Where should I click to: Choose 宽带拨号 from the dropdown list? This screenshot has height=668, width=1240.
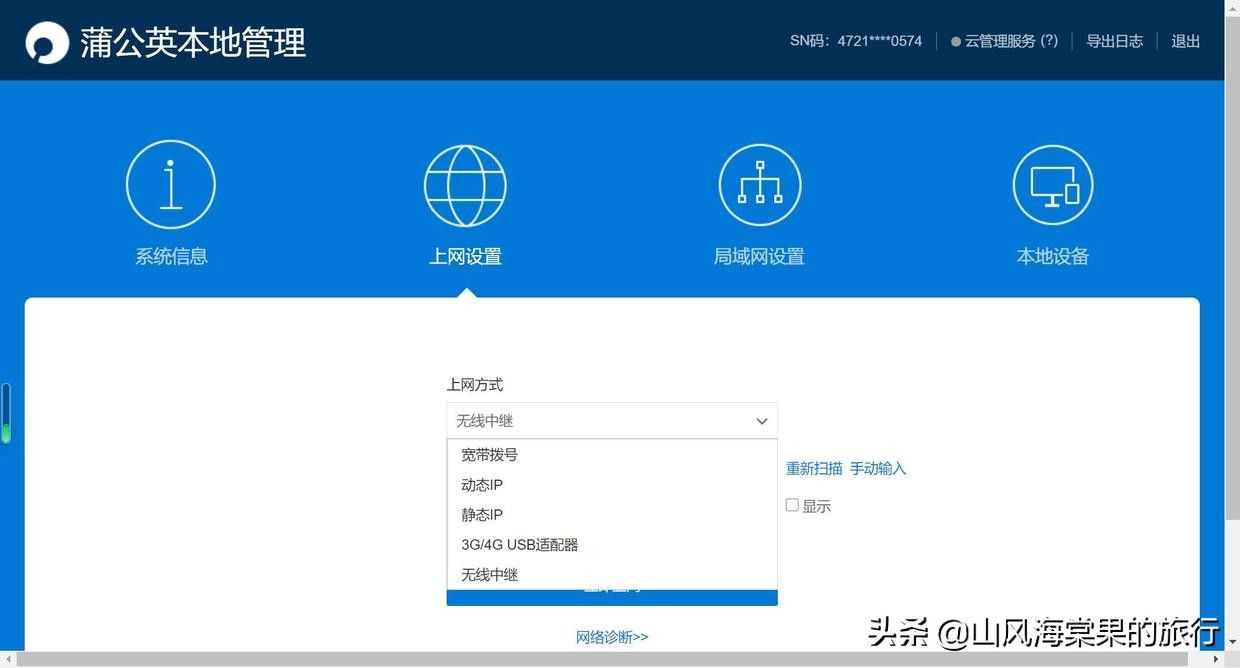click(612, 454)
